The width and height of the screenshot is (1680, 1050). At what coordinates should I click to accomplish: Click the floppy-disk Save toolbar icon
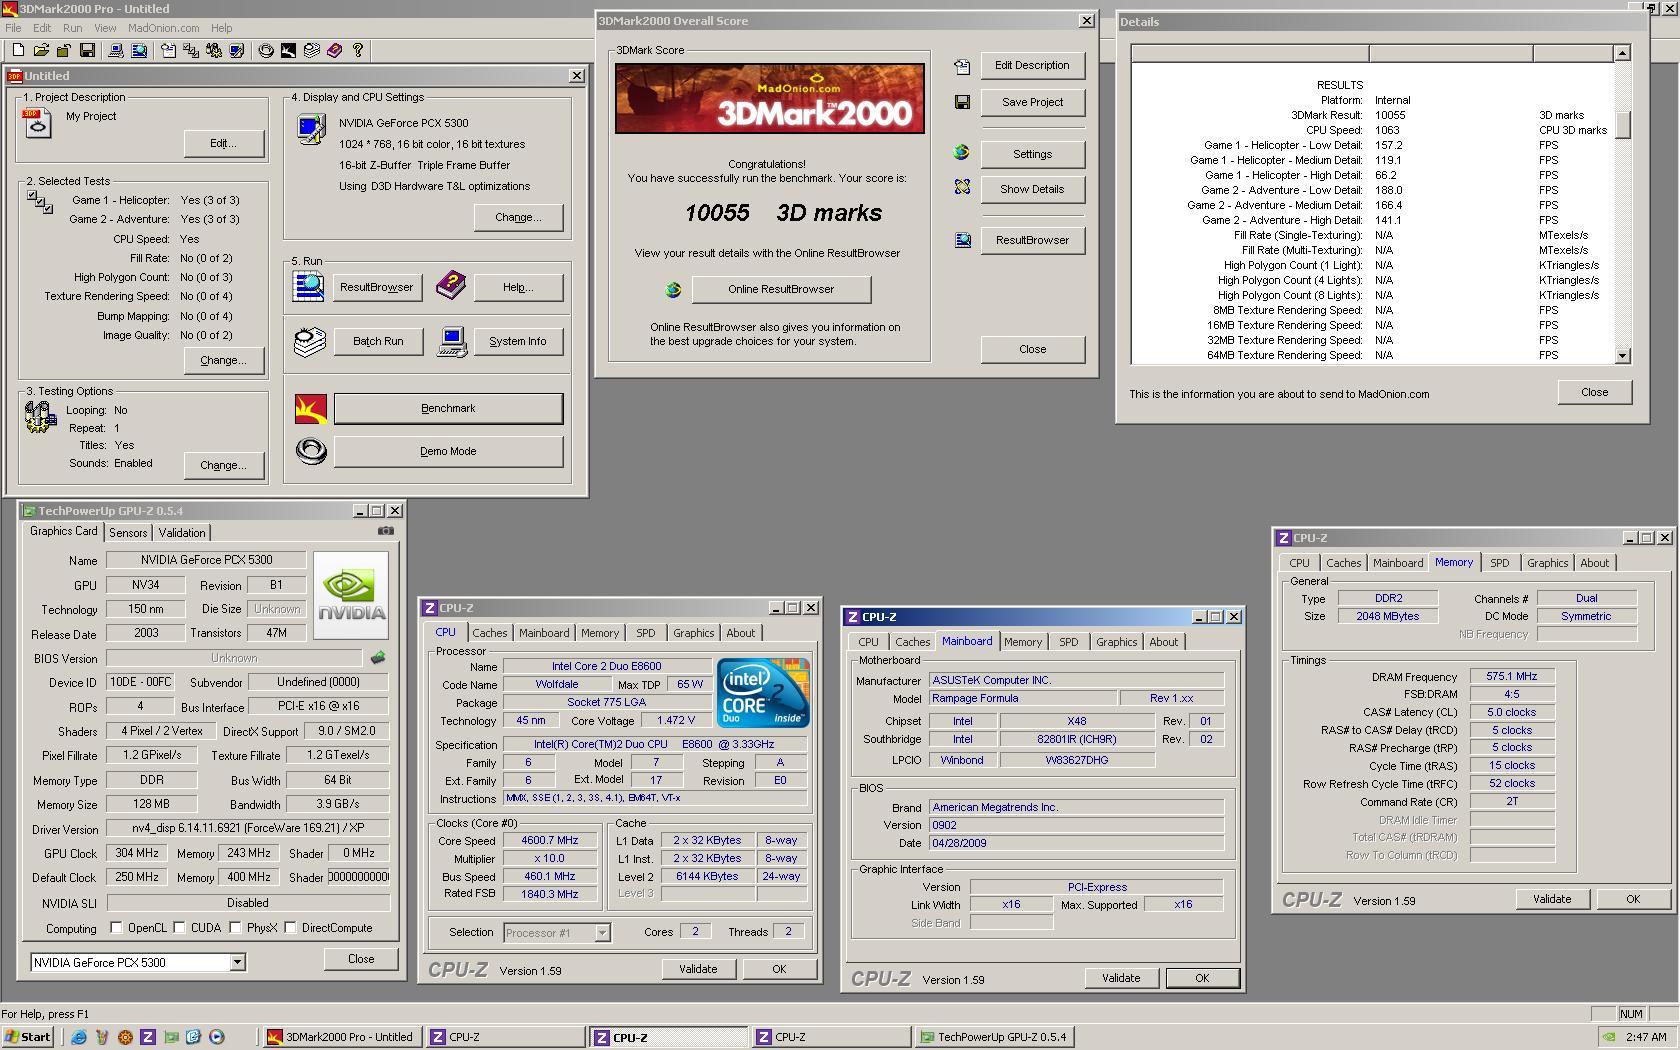click(87, 50)
